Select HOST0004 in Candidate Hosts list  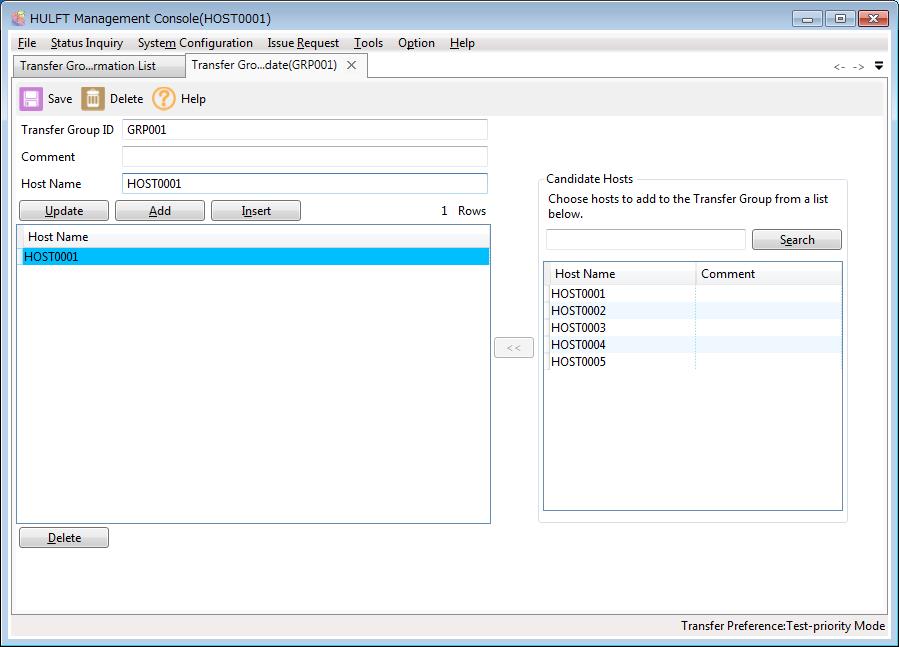[x=693, y=345]
